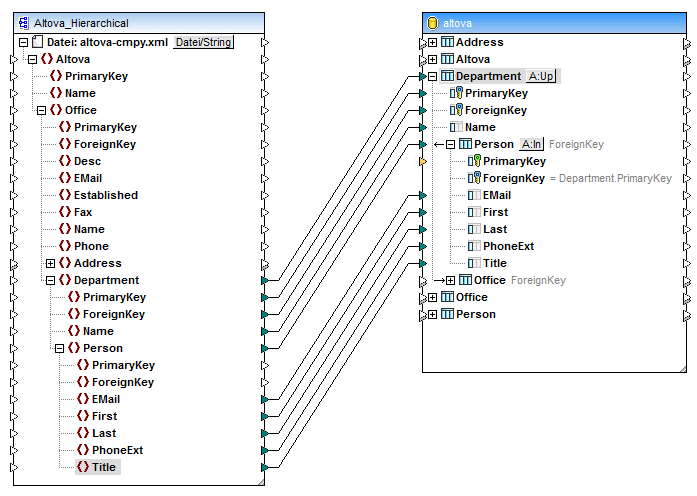
Task: Select the Desc element under Office
Action: (87, 161)
